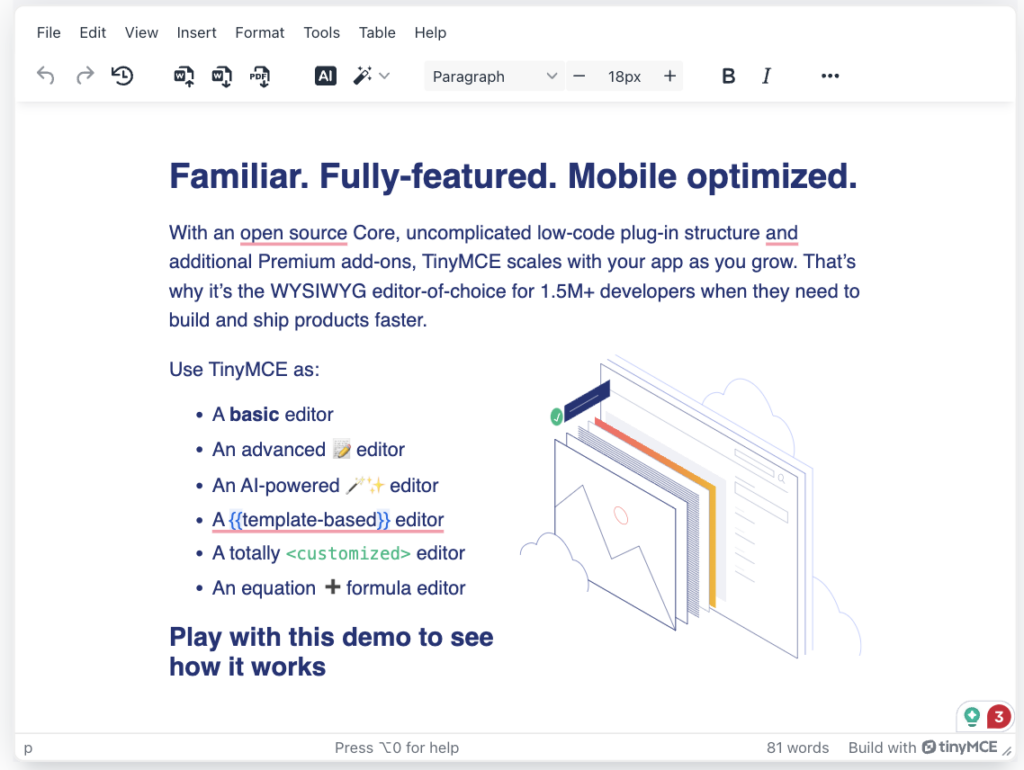Expand the AI magic wand shortcuts dropdown

pos(372,76)
